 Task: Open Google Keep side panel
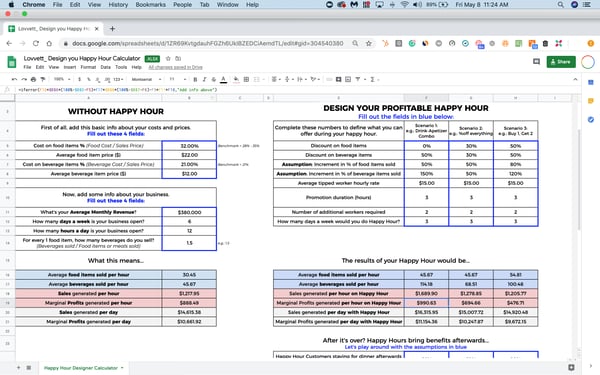click(x=590, y=101)
